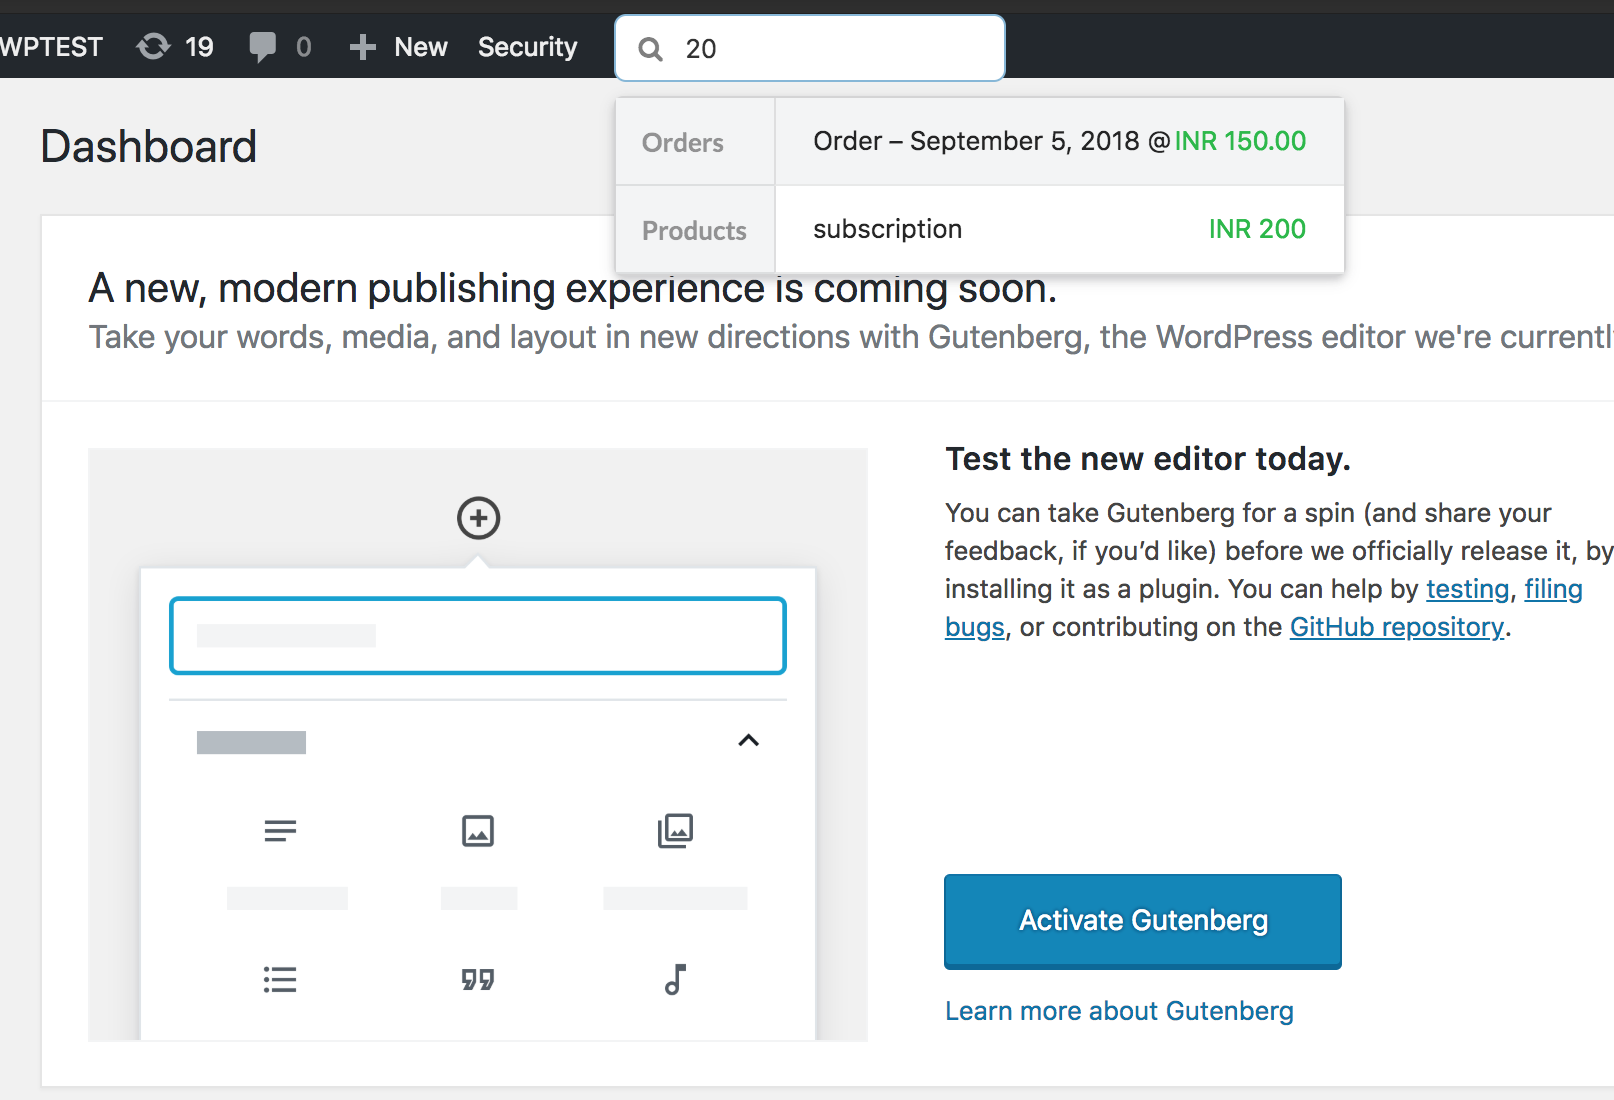The height and width of the screenshot is (1100, 1614).
Task: Focus the admin search field containing 20
Action: pyautogui.click(x=810, y=48)
